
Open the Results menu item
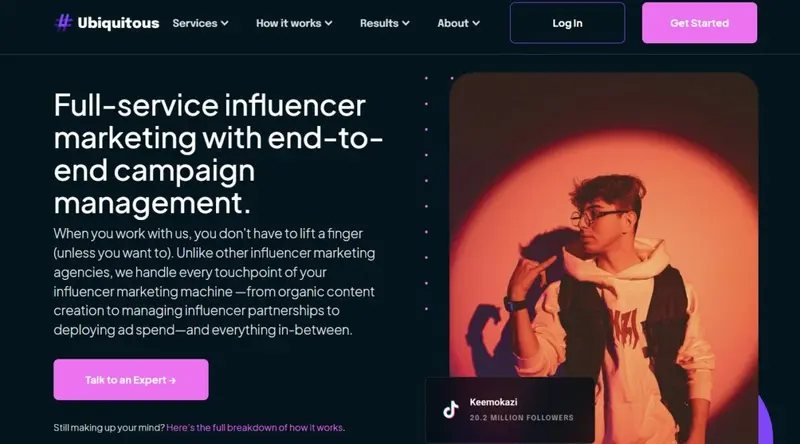(379, 23)
